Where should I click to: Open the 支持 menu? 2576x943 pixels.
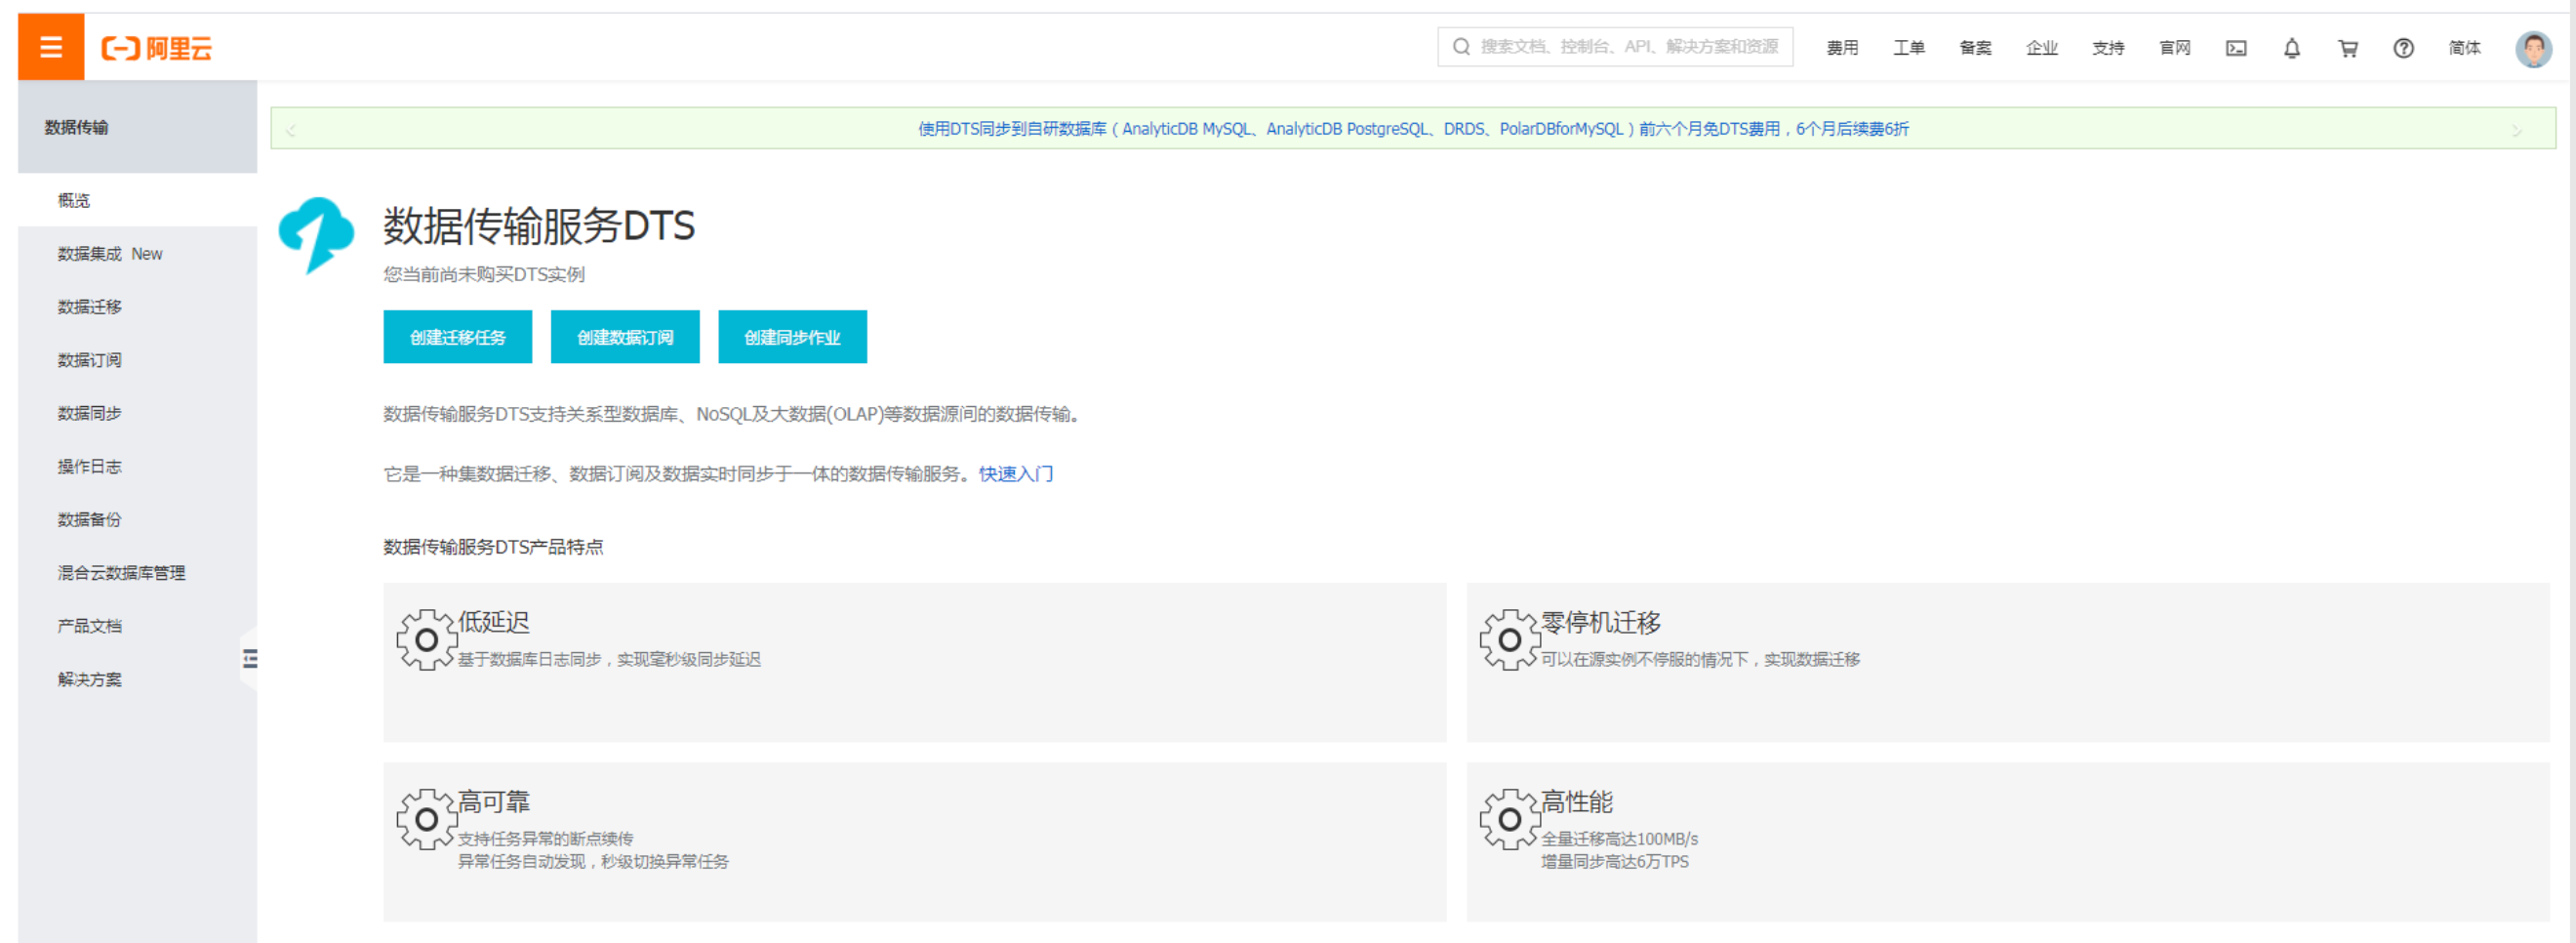coord(2108,48)
